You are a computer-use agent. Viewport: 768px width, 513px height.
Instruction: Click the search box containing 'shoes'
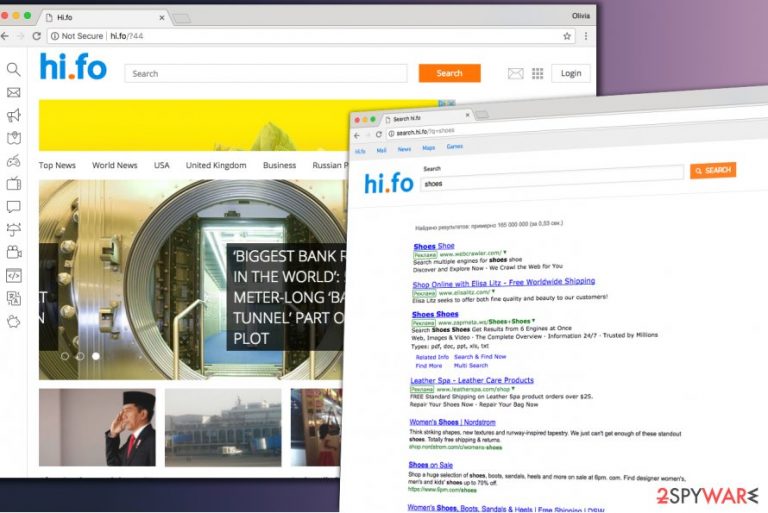click(x=552, y=180)
